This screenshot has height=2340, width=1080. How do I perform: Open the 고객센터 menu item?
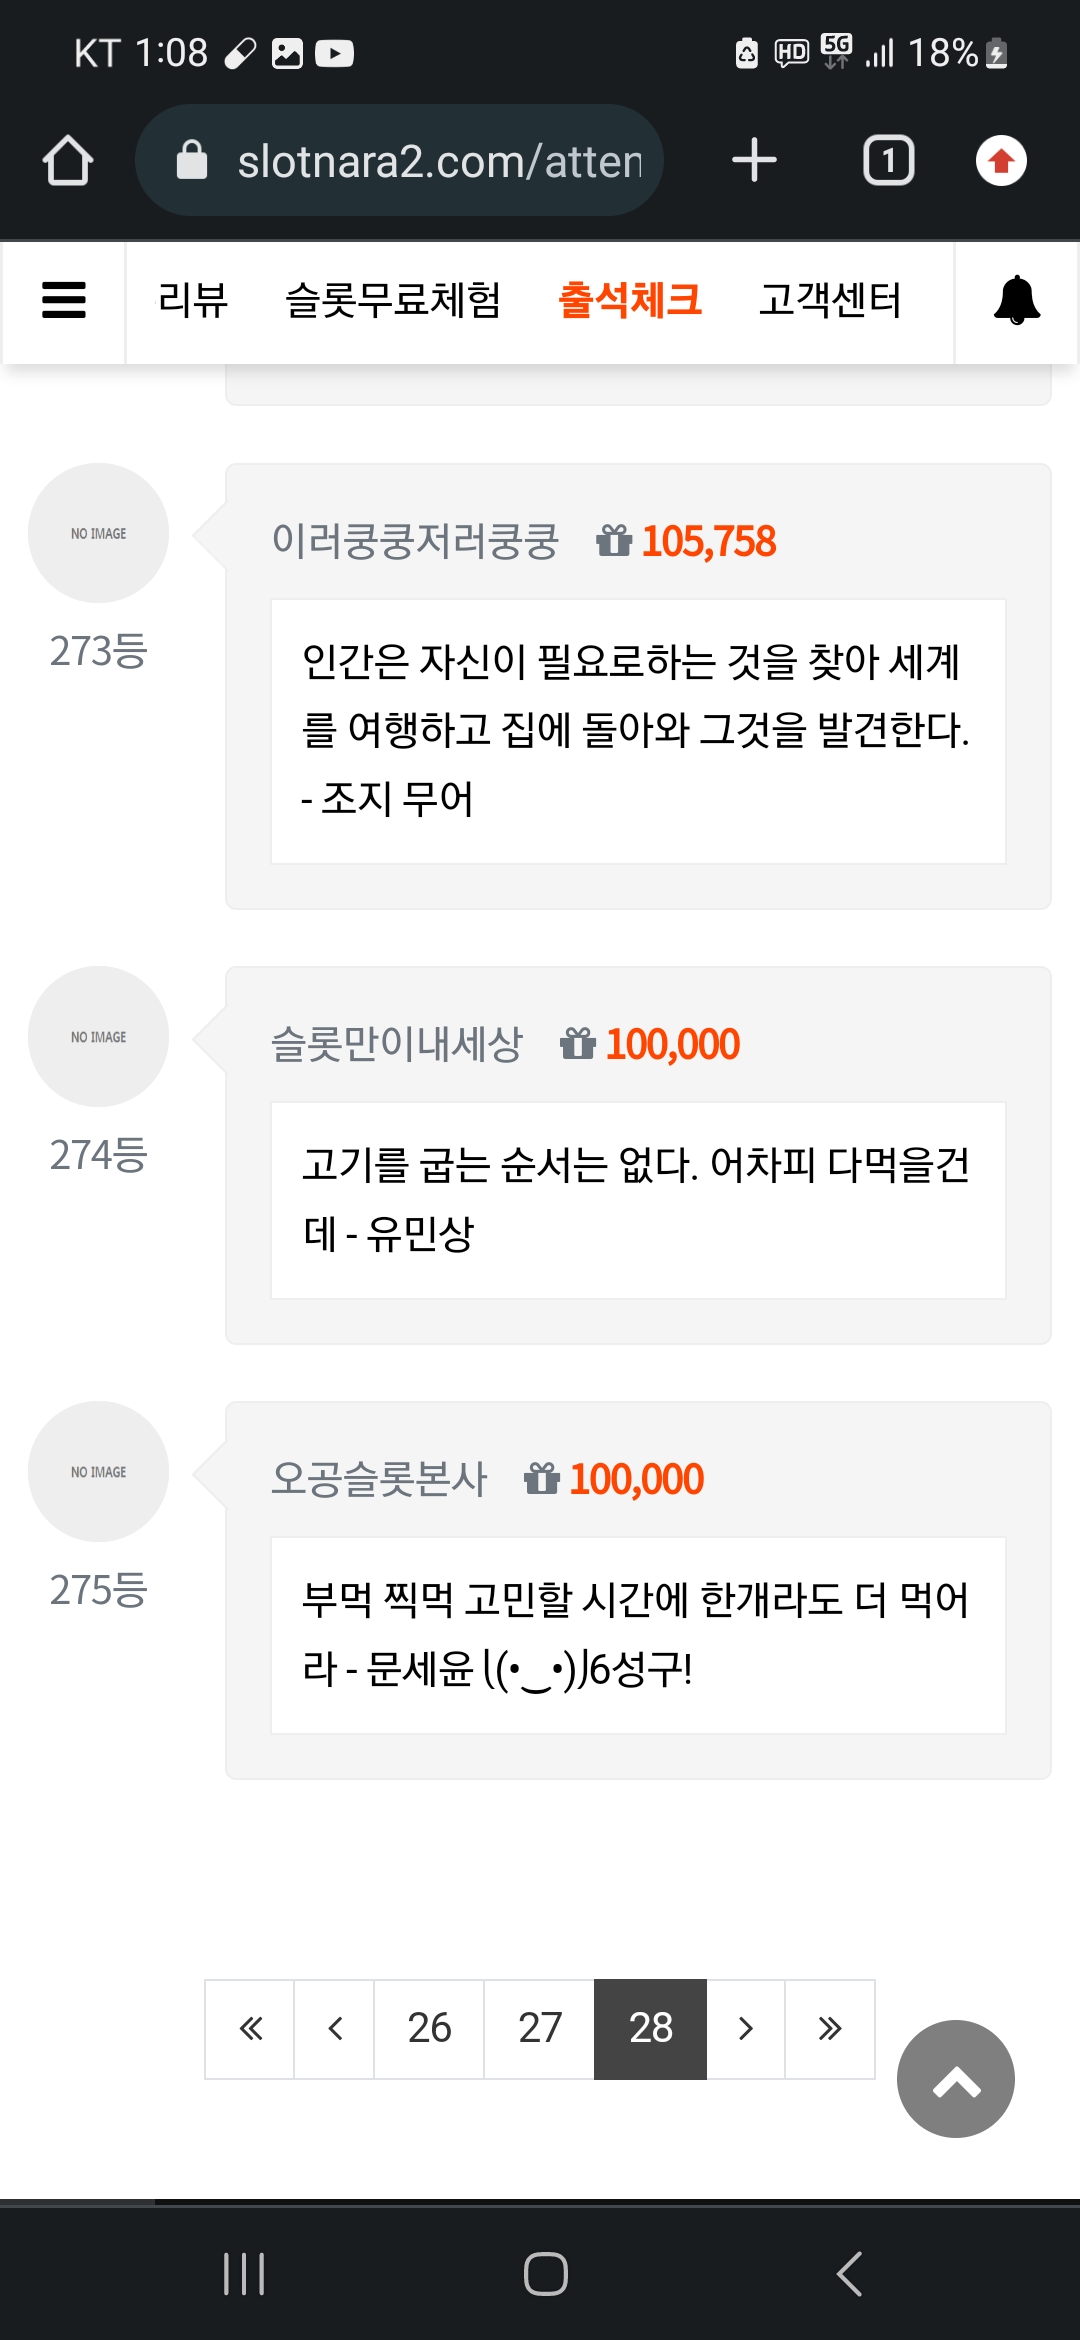[830, 300]
